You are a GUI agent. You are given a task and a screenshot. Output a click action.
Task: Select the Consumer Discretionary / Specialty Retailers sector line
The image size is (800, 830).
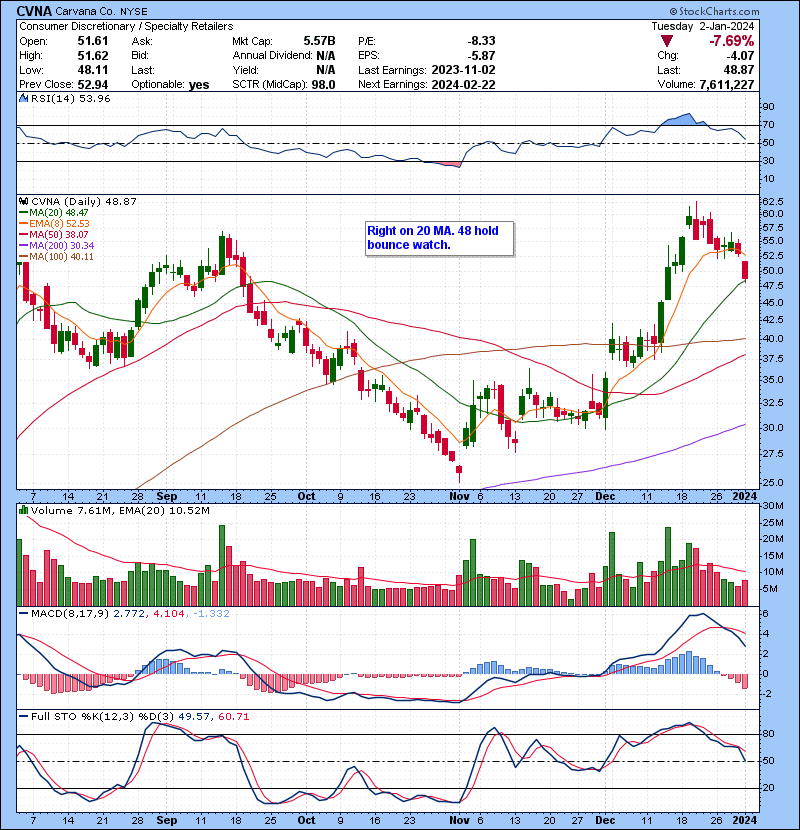point(126,26)
